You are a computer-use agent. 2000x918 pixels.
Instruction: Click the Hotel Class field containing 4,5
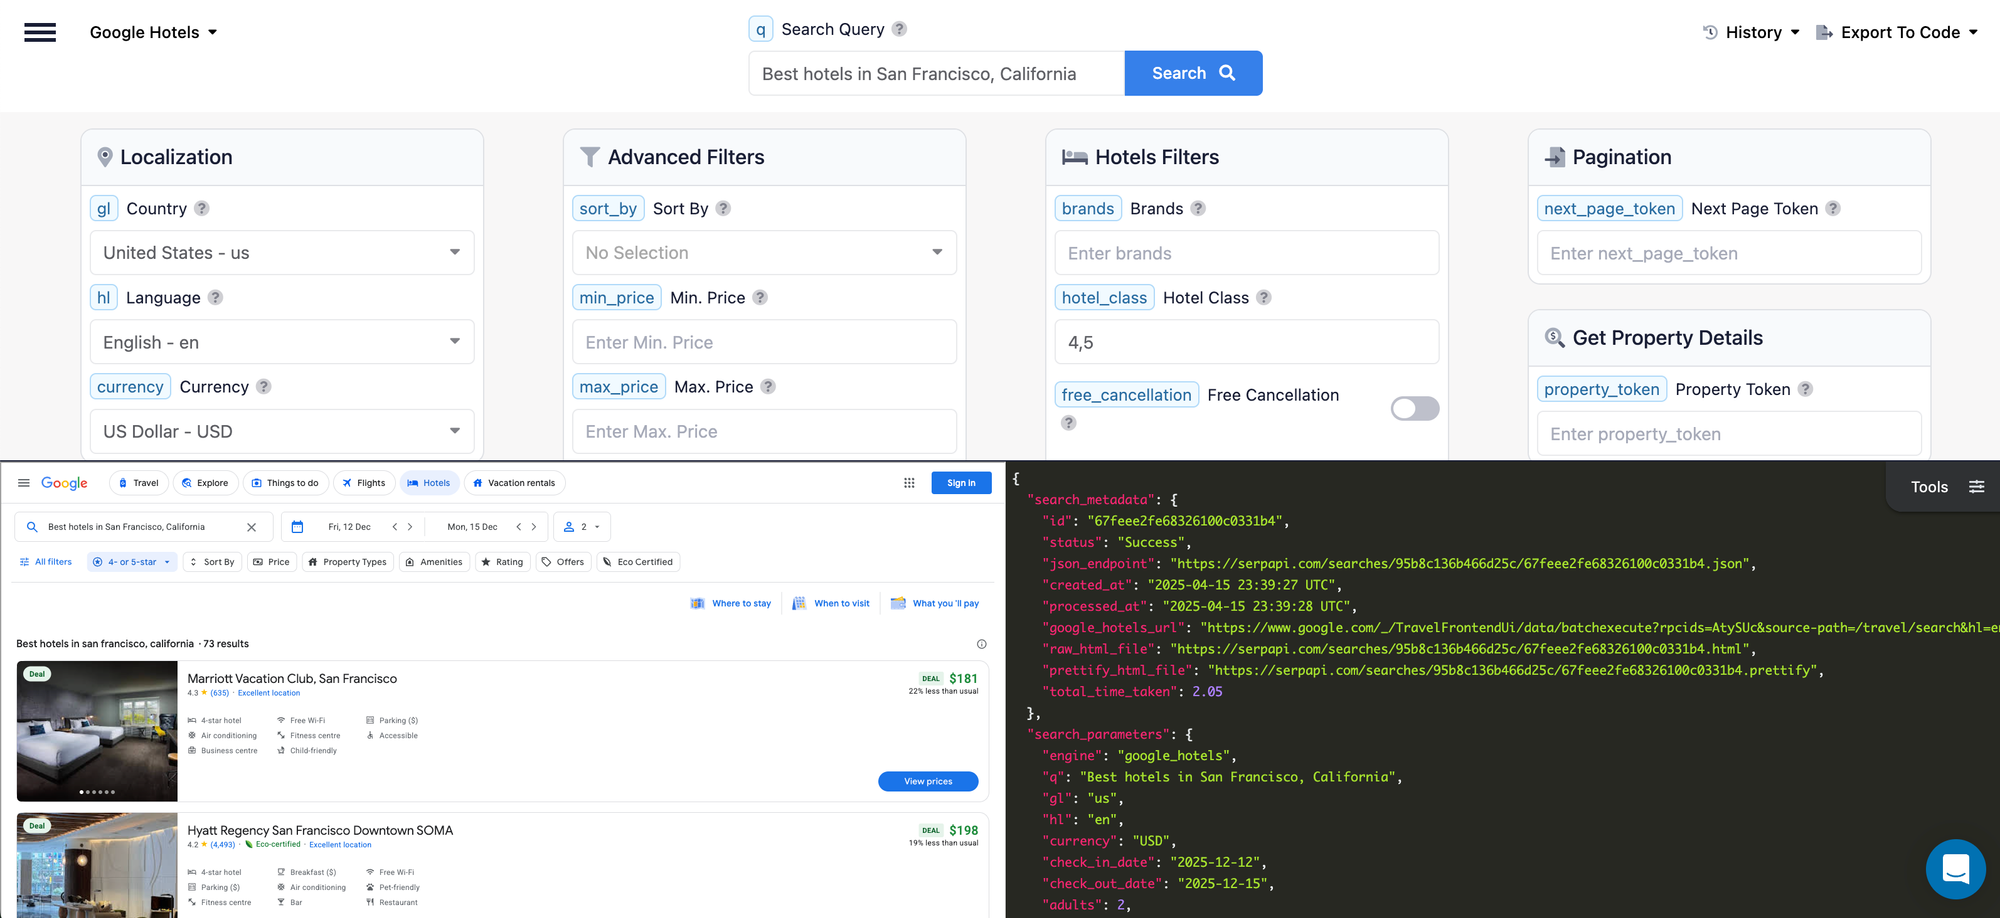tap(1247, 342)
